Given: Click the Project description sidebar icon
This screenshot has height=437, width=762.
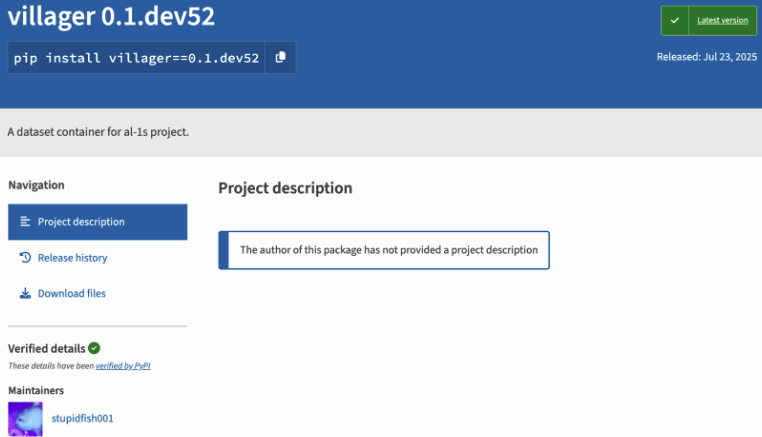Looking at the screenshot, I should [x=25, y=222].
